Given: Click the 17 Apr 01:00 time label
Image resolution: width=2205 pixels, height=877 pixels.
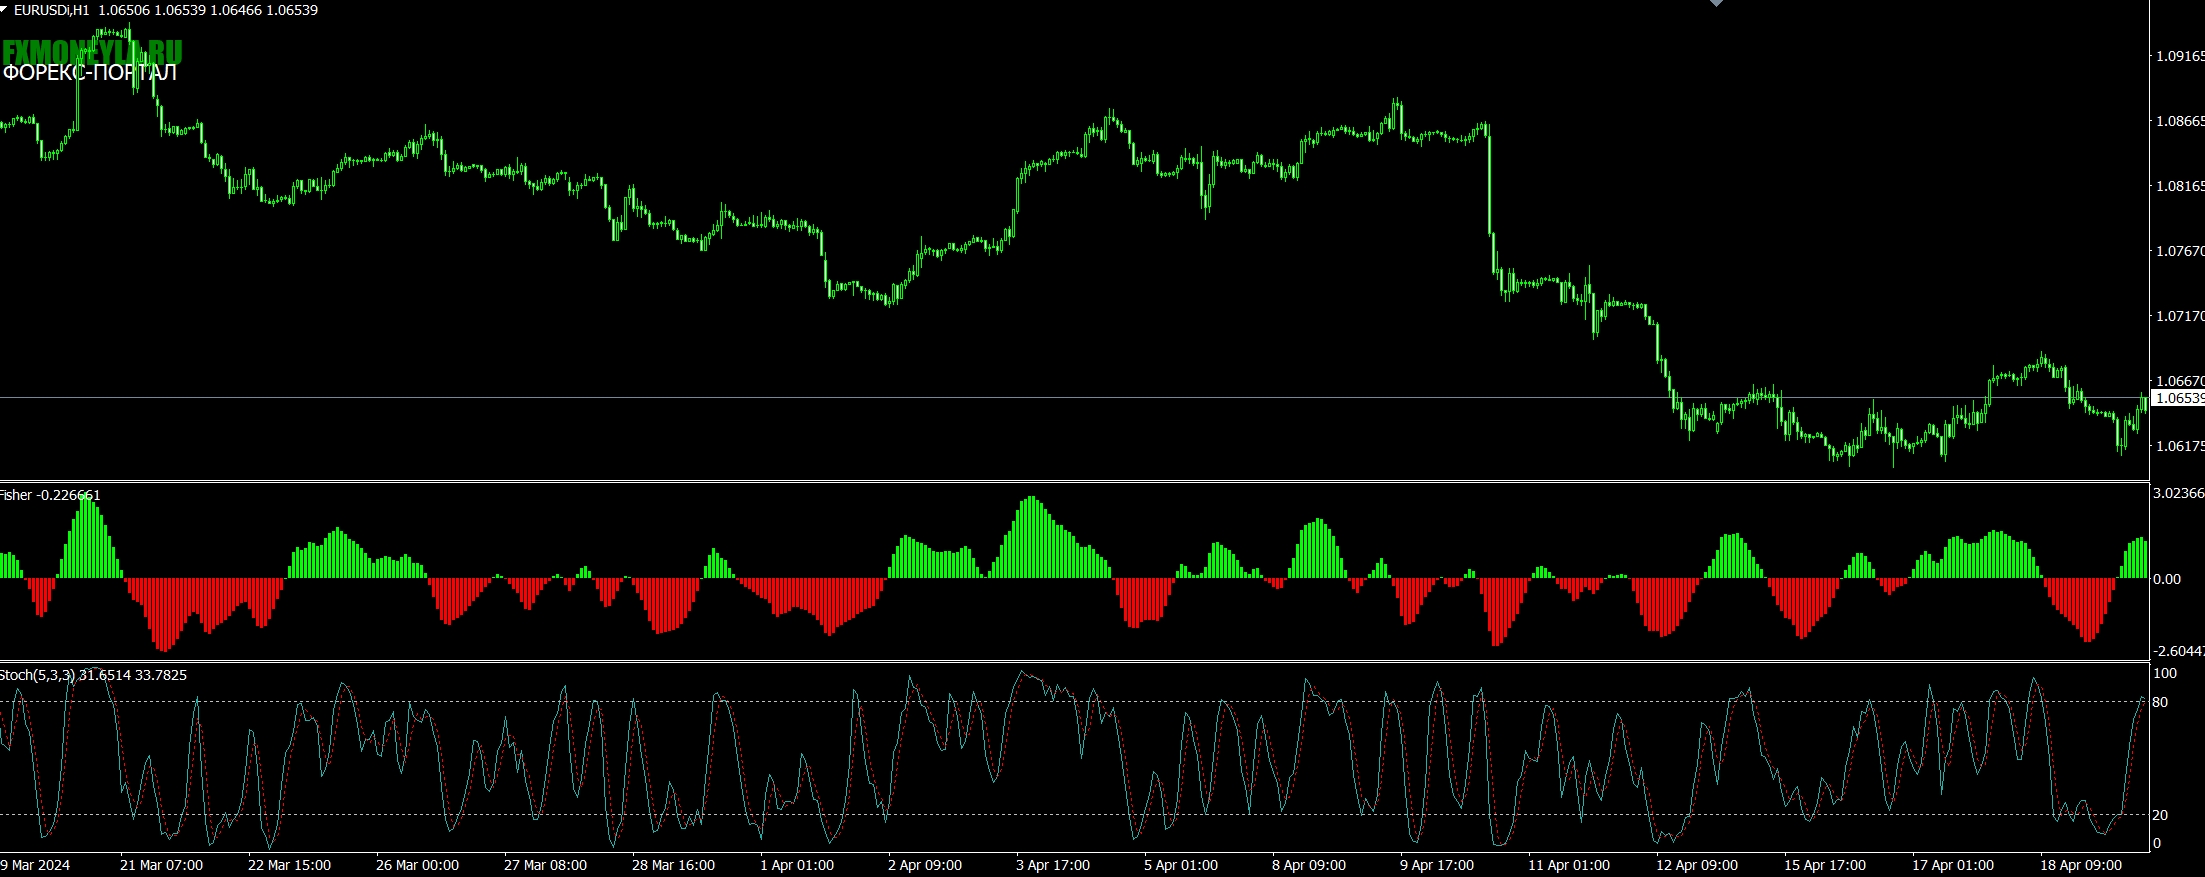Looking at the screenshot, I should pyautogui.click(x=1953, y=865).
